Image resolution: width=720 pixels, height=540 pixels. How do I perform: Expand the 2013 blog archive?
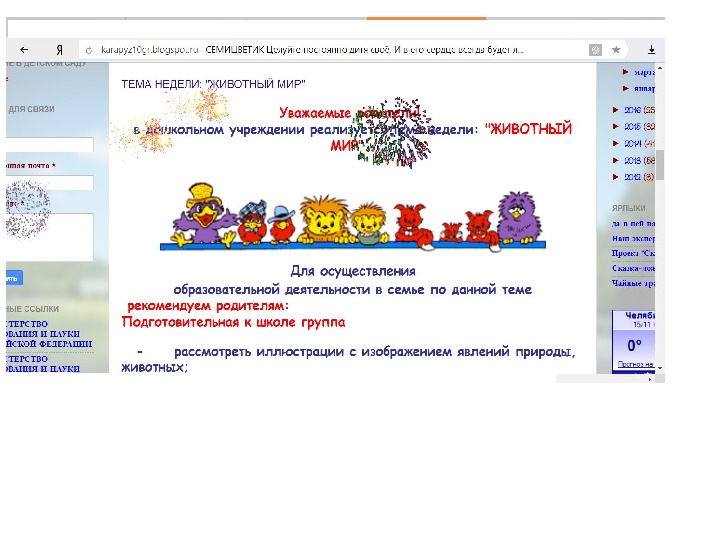pyautogui.click(x=616, y=160)
